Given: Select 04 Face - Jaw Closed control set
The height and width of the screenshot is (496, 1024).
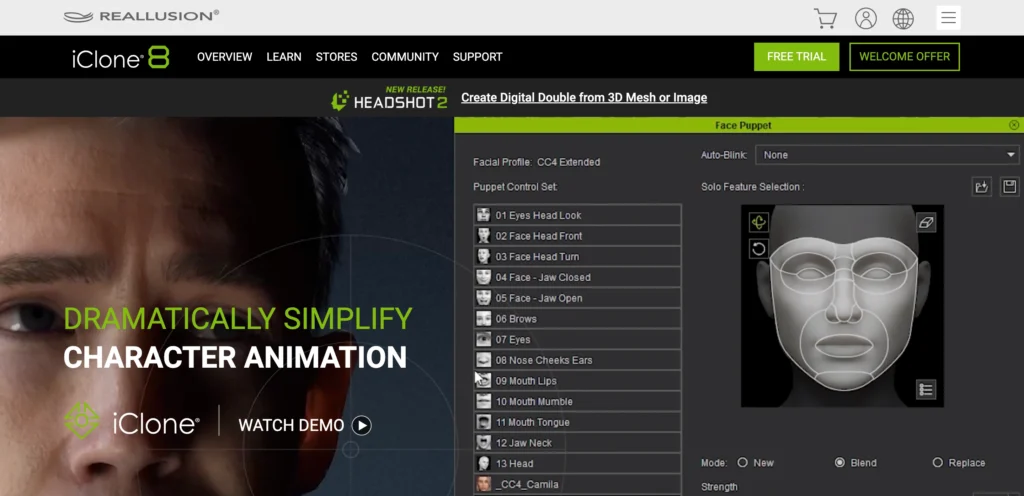Looking at the screenshot, I should pyautogui.click(x=577, y=277).
